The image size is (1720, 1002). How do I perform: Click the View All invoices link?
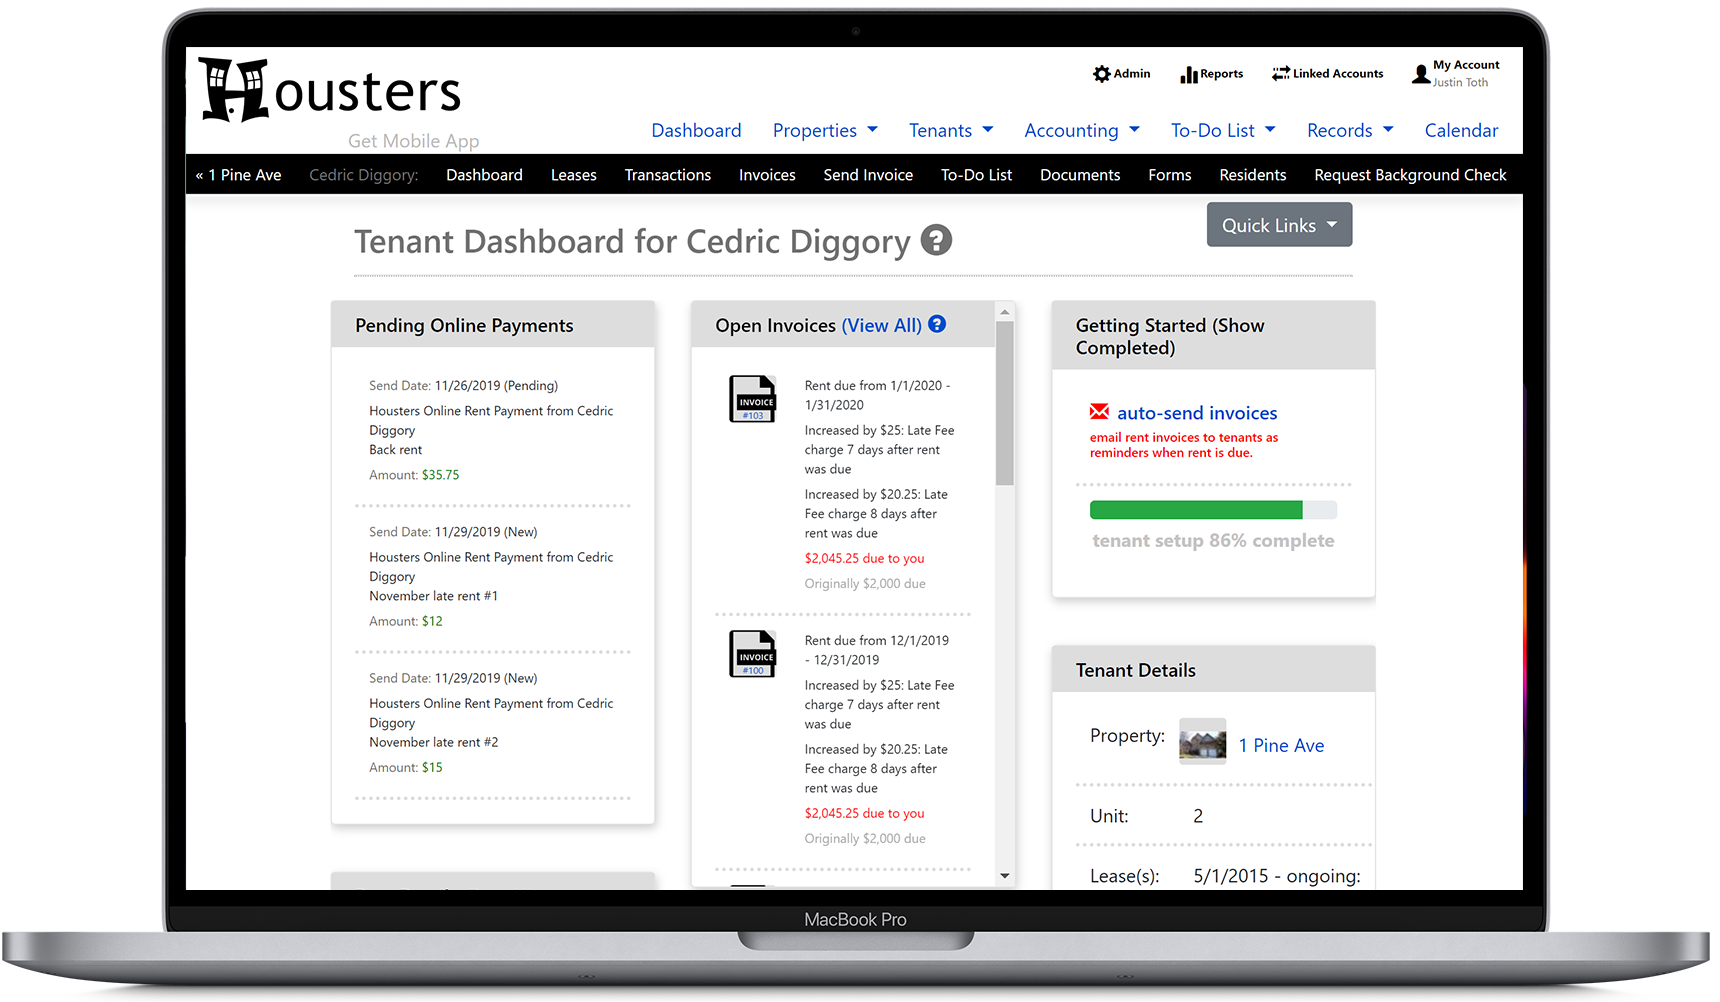tap(881, 324)
